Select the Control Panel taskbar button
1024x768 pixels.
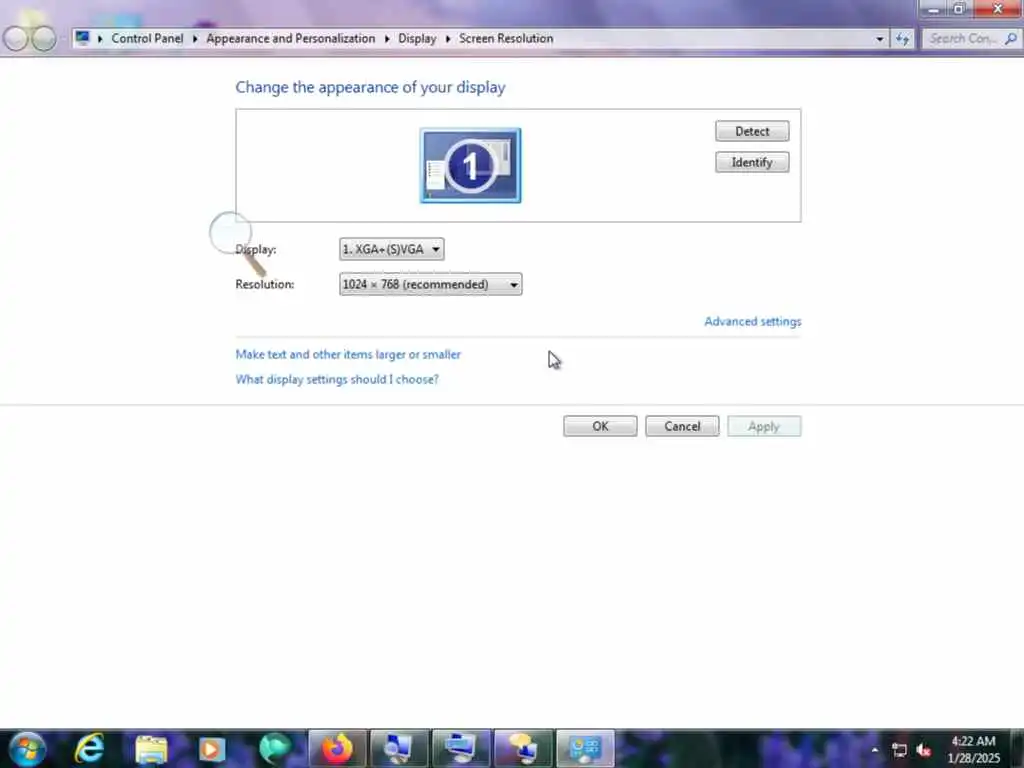coord(585,748)
